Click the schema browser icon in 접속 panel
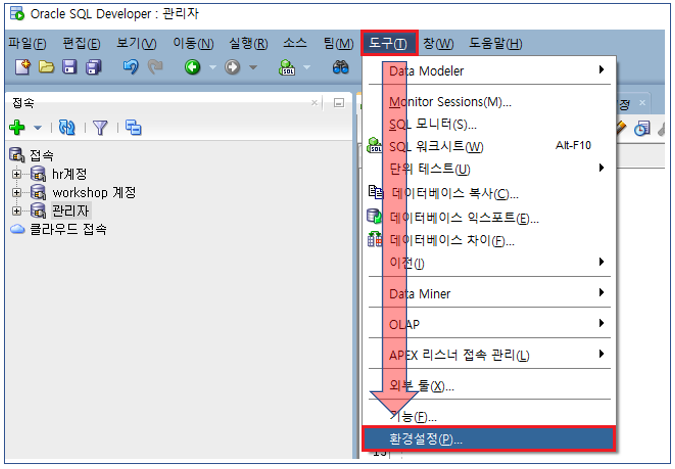 [x=133, y=127]
